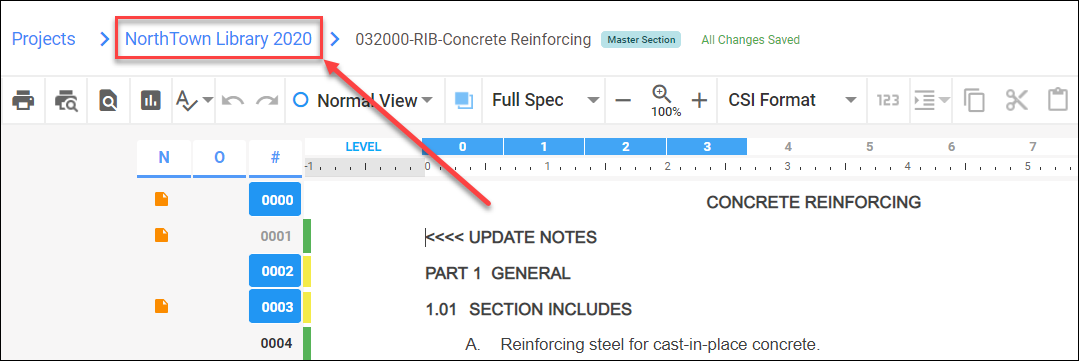Viewport: 1079px width, 361px height.
Task: Click the search document icon
Action: point(108,100)
